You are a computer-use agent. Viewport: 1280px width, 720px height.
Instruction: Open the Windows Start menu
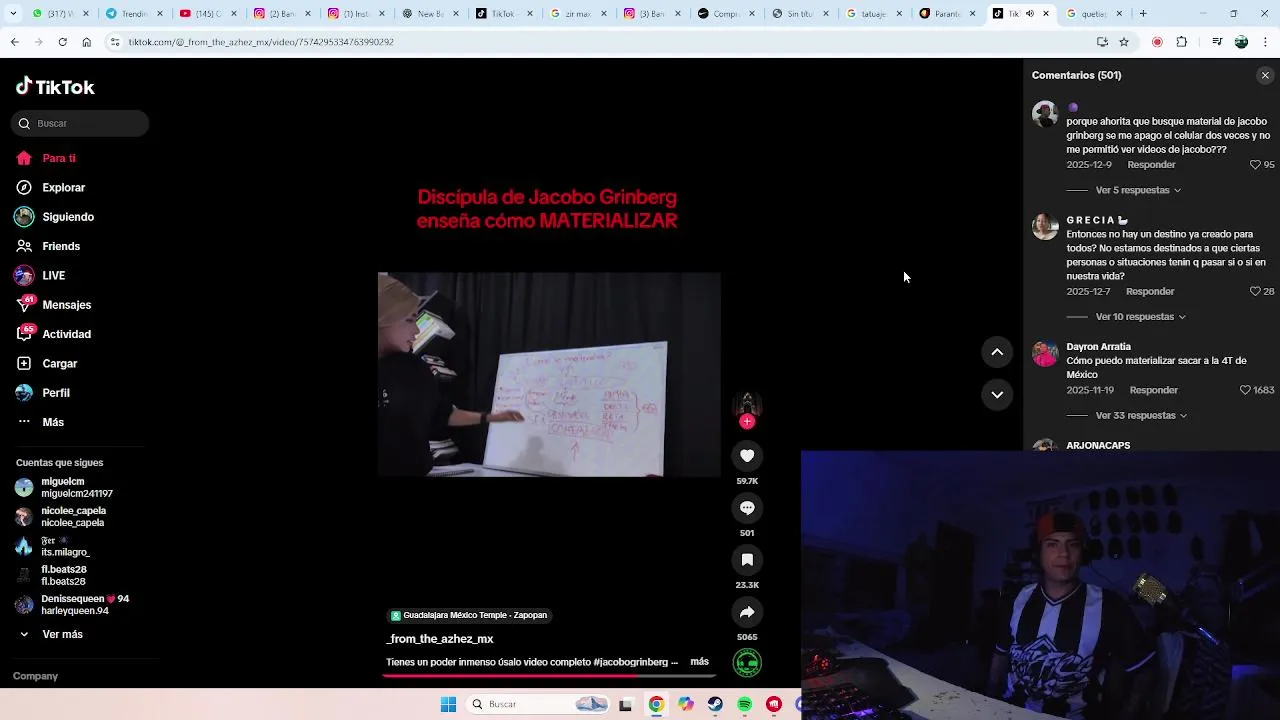pos(448,704)
